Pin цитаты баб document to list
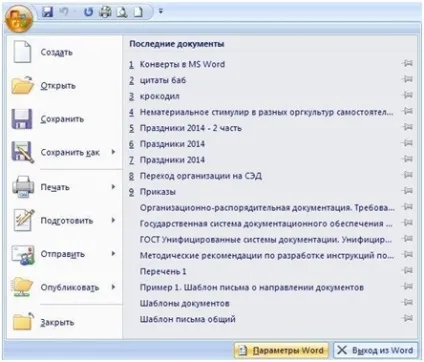This screenshot has height=362, width=424. coord(407,79)
